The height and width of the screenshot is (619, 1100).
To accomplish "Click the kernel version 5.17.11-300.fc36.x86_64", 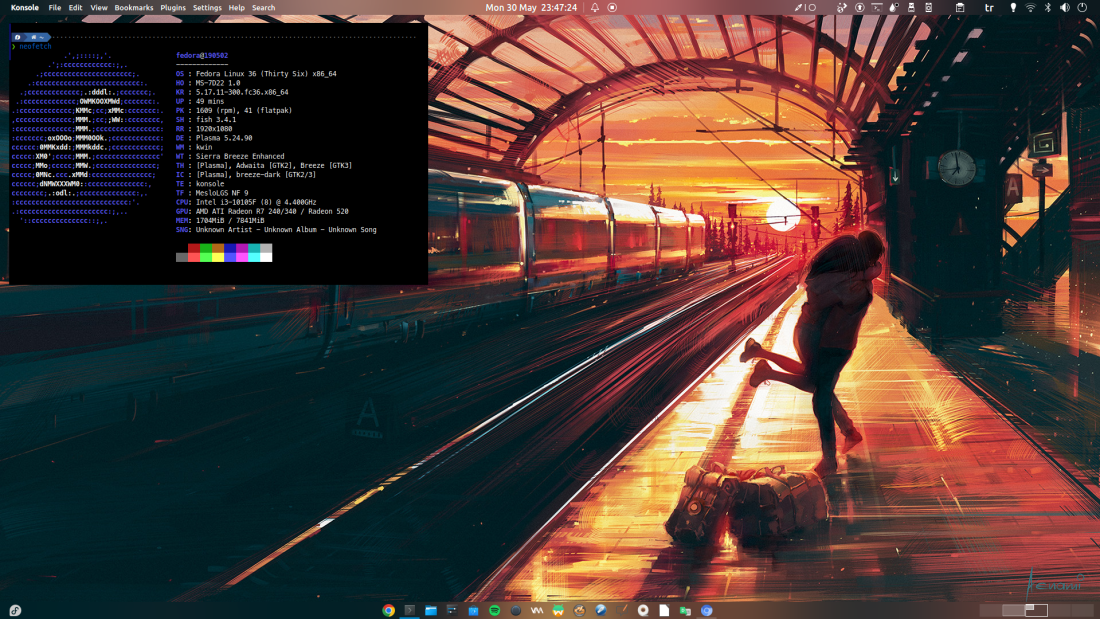I will click(242, 92).
